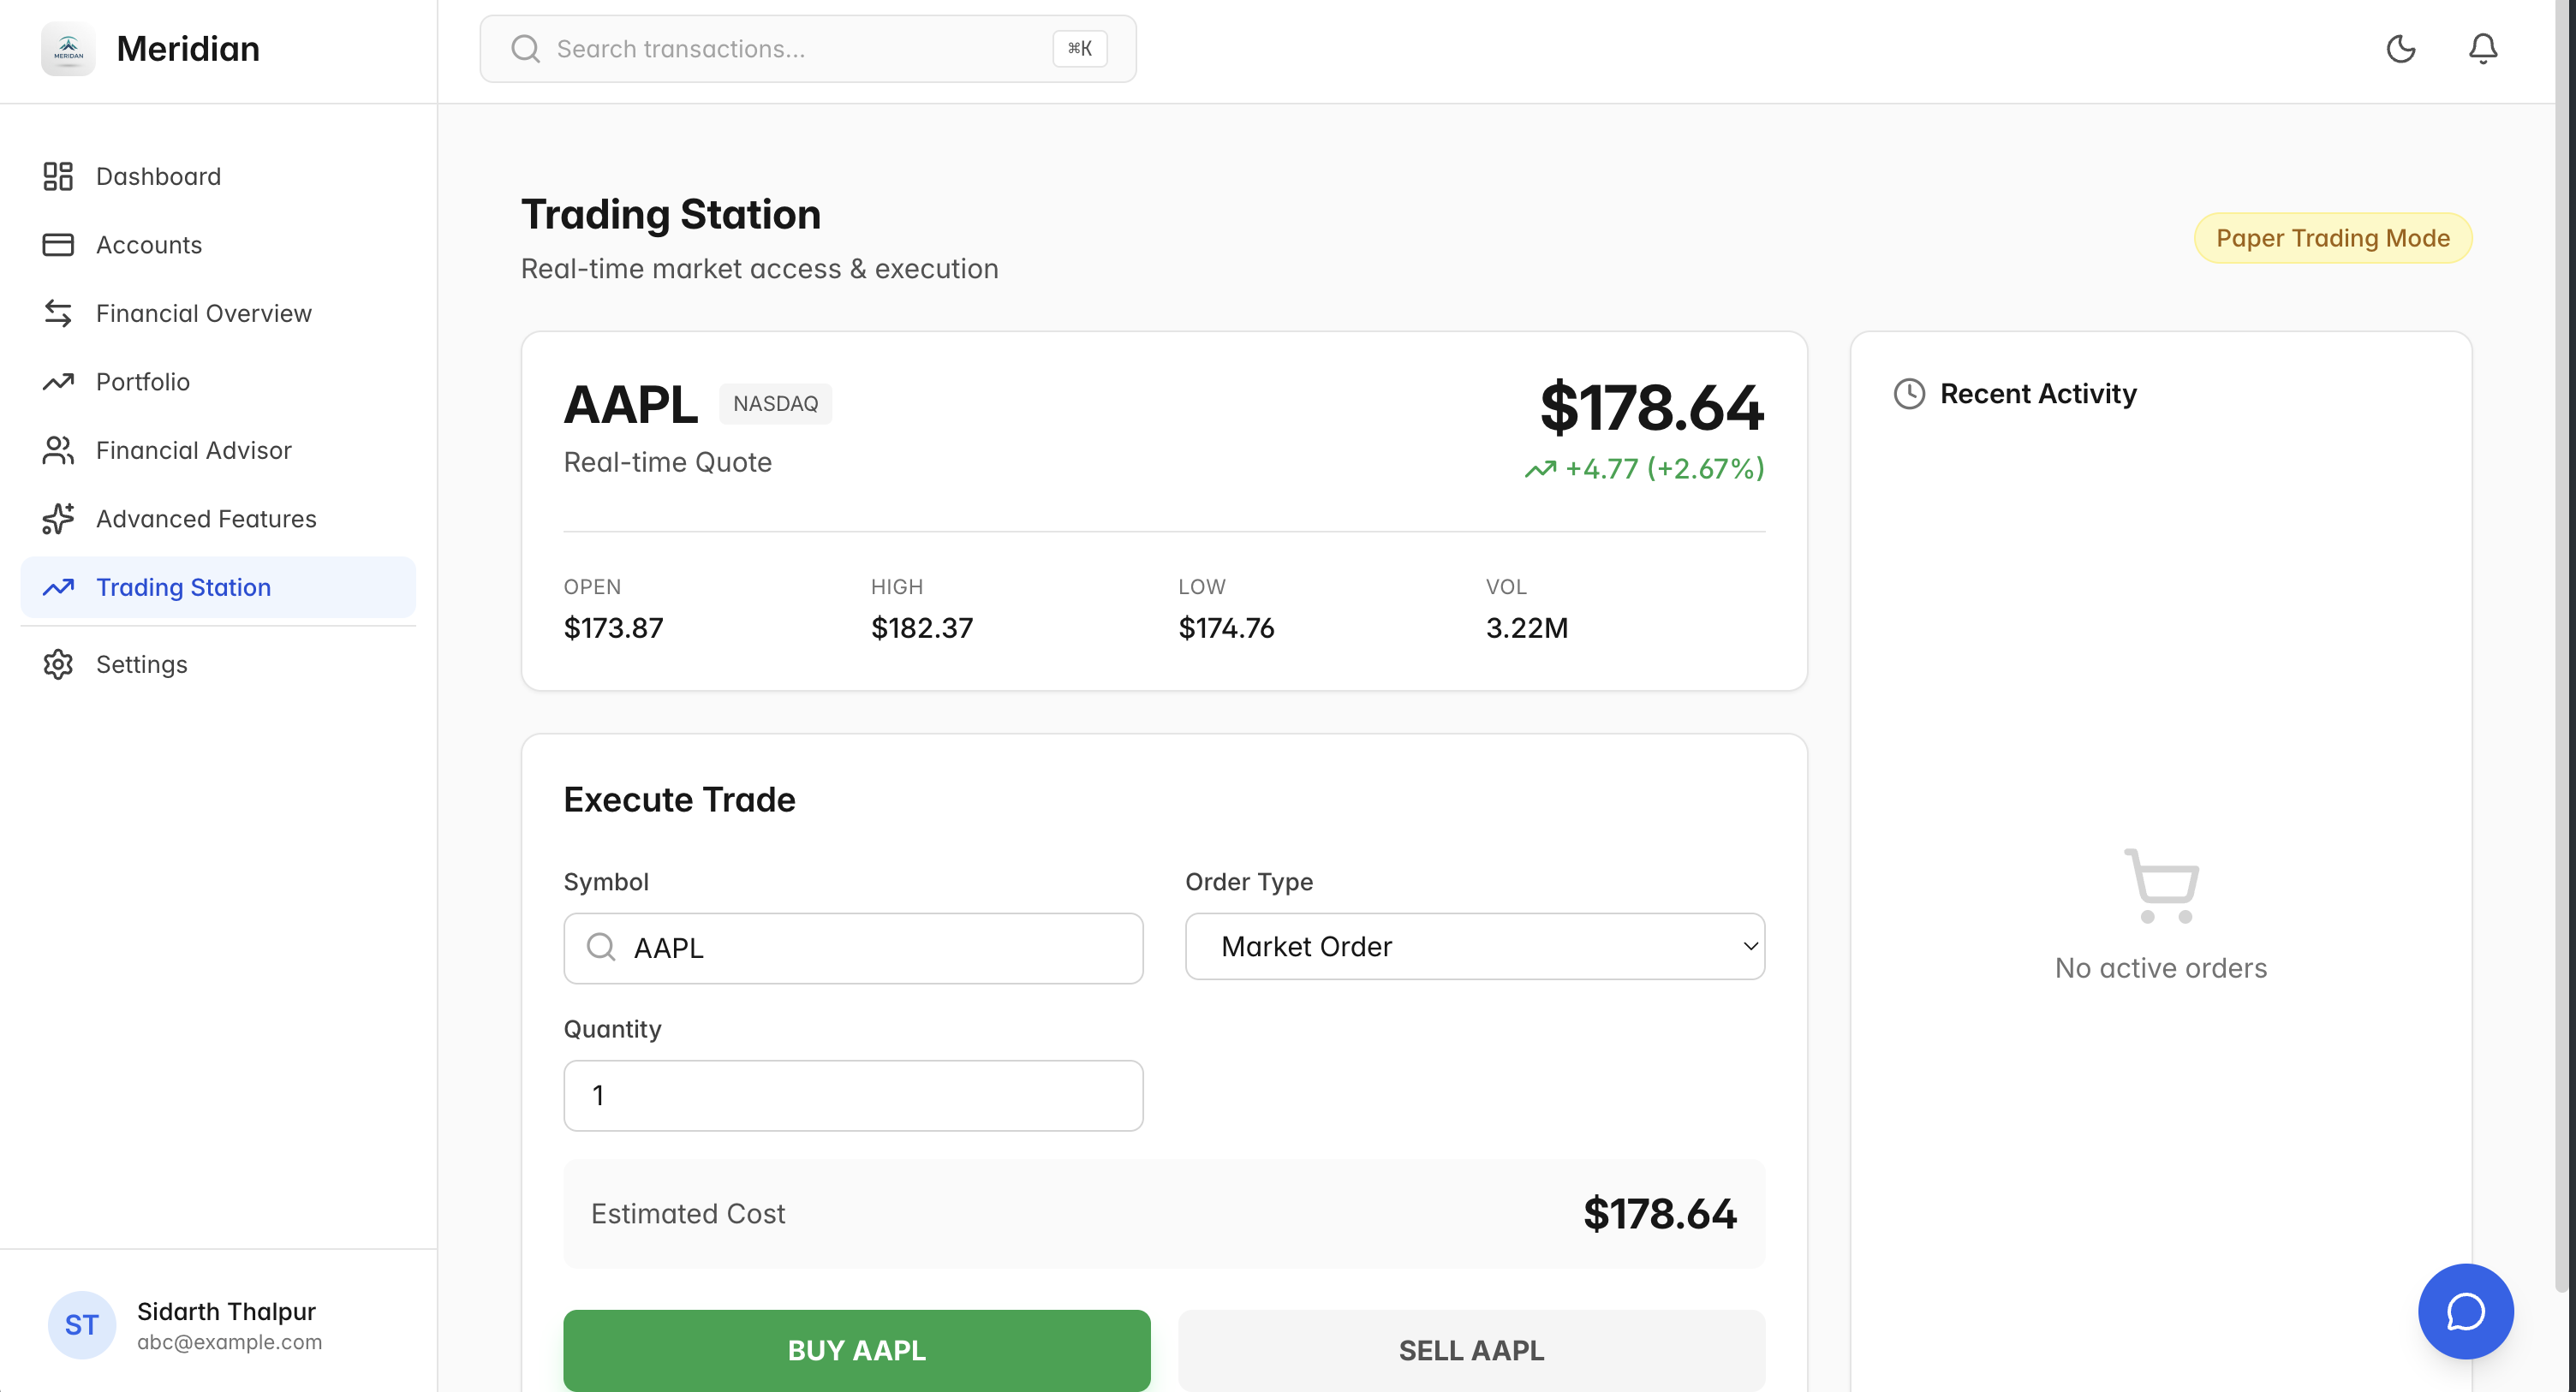Toggle dark mode with moon icon

tap(2400, 48)
